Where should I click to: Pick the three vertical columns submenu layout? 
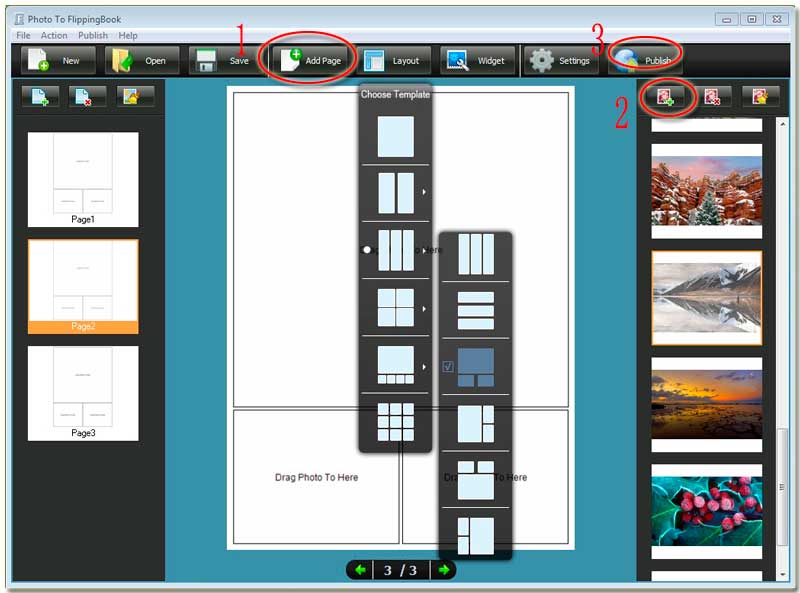pyautogui.click(x=476, y=254)
